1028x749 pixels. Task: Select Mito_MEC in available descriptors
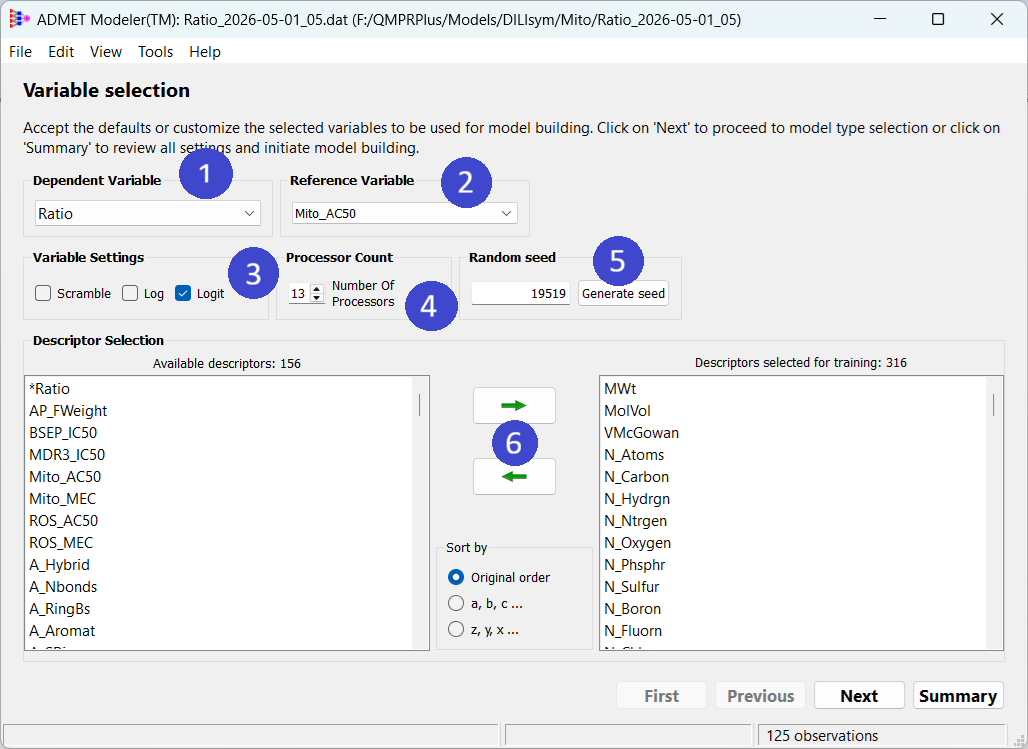coord(62,499)
